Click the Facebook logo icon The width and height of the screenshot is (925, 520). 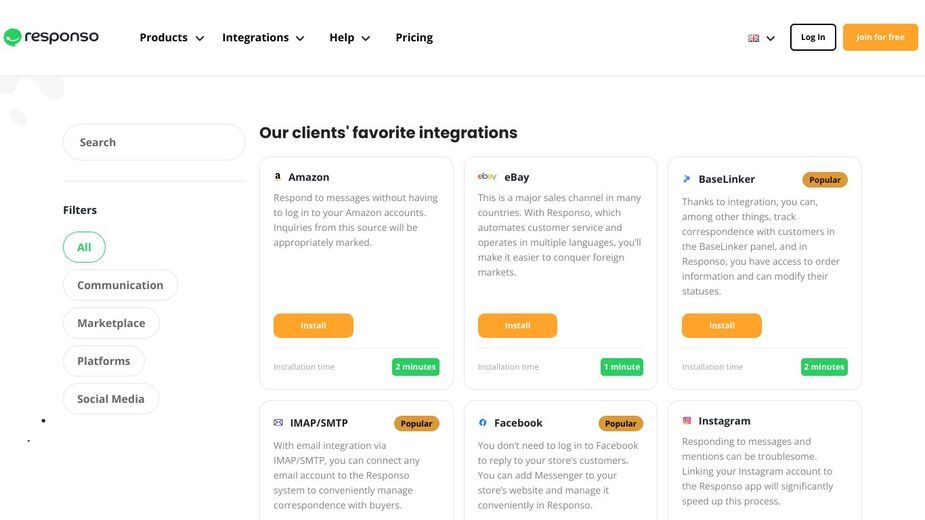coord(483,423)
